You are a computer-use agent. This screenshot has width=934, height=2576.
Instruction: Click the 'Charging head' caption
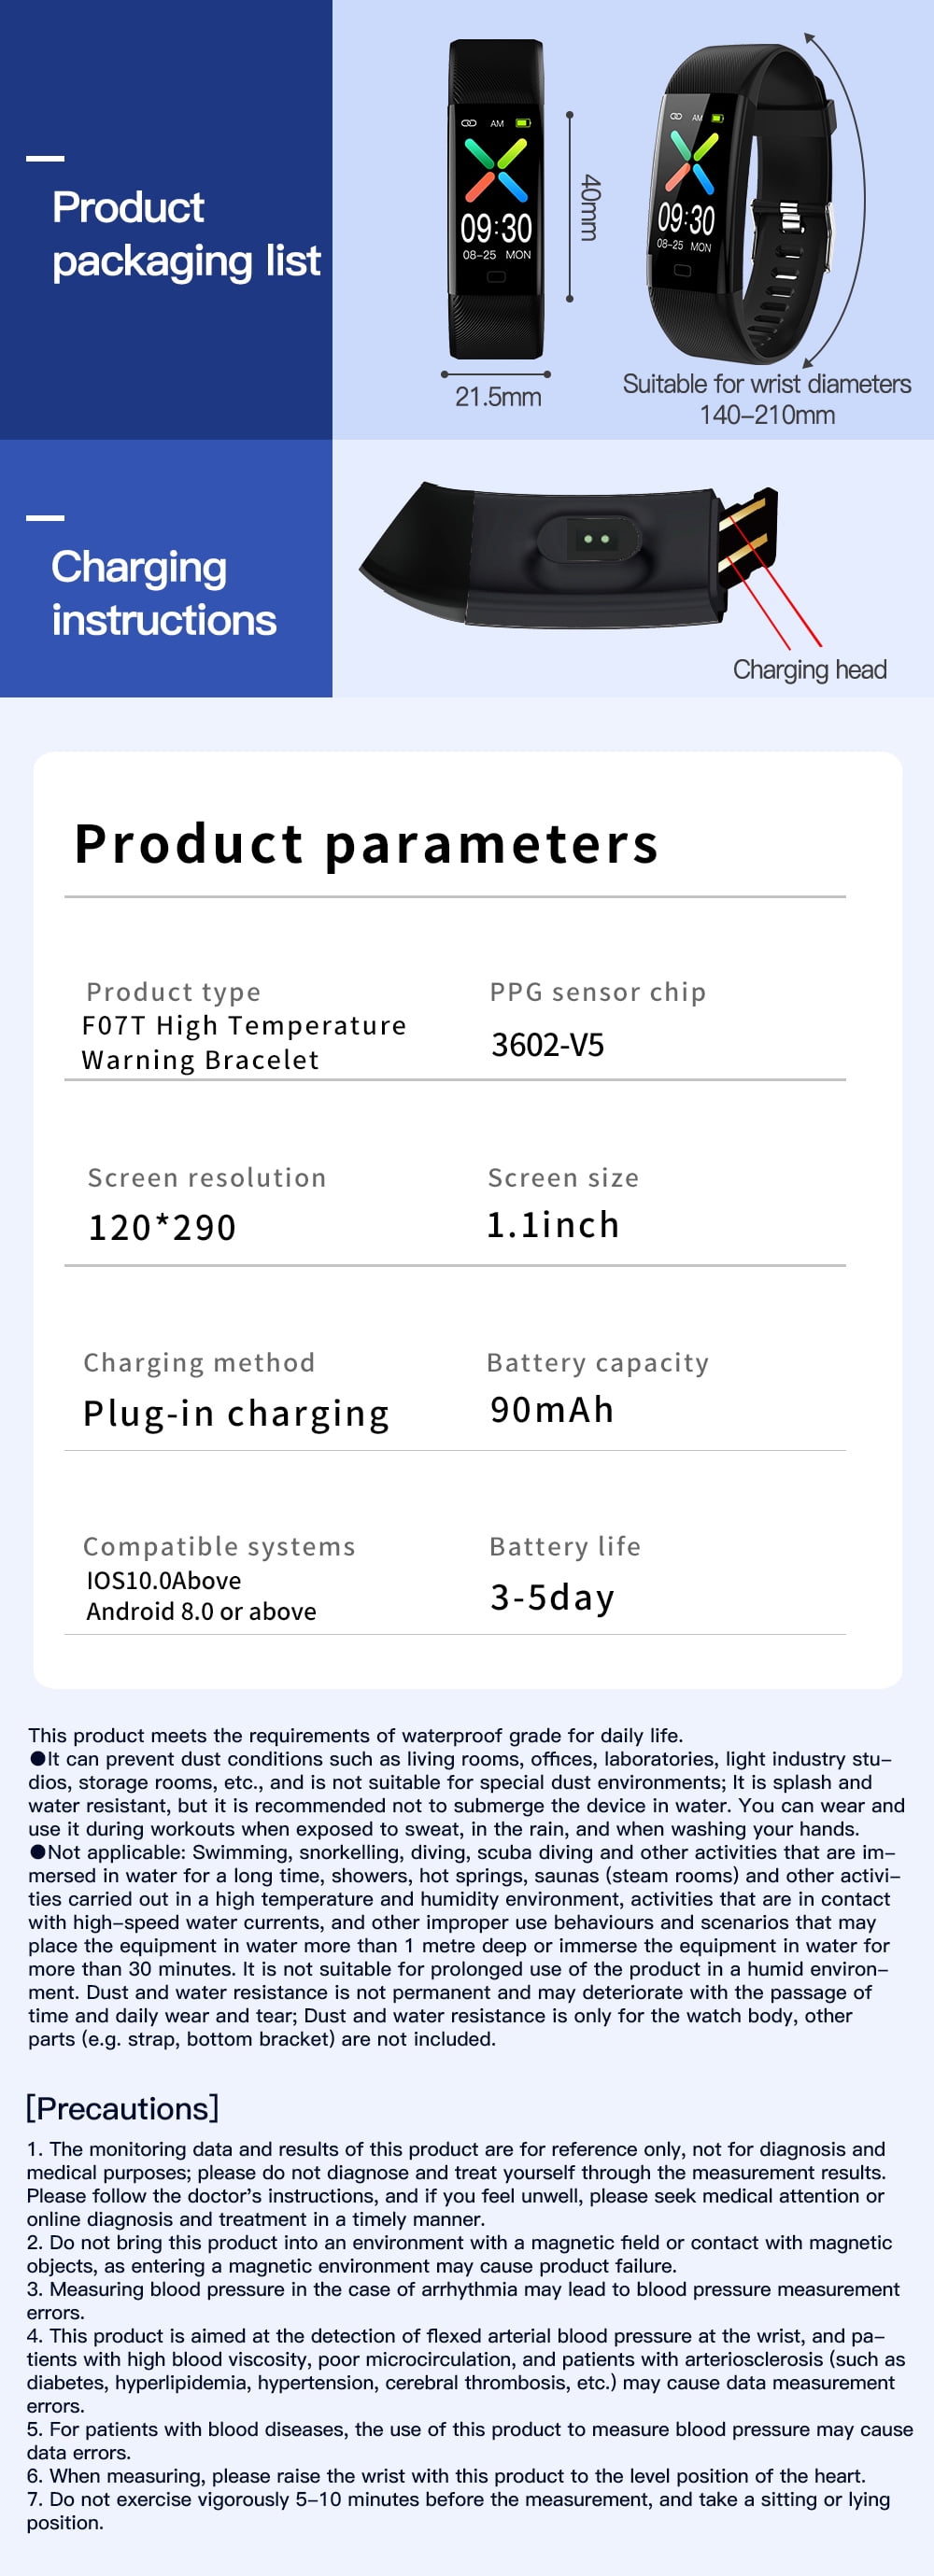[810, 669]
